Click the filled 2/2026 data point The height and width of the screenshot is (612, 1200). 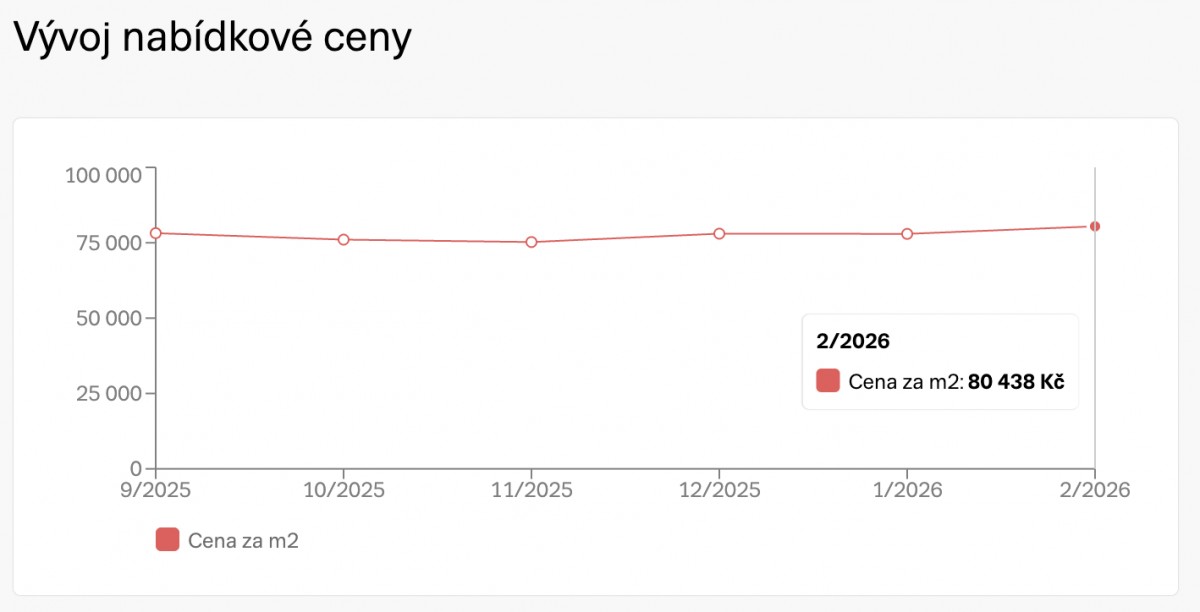1095,226
